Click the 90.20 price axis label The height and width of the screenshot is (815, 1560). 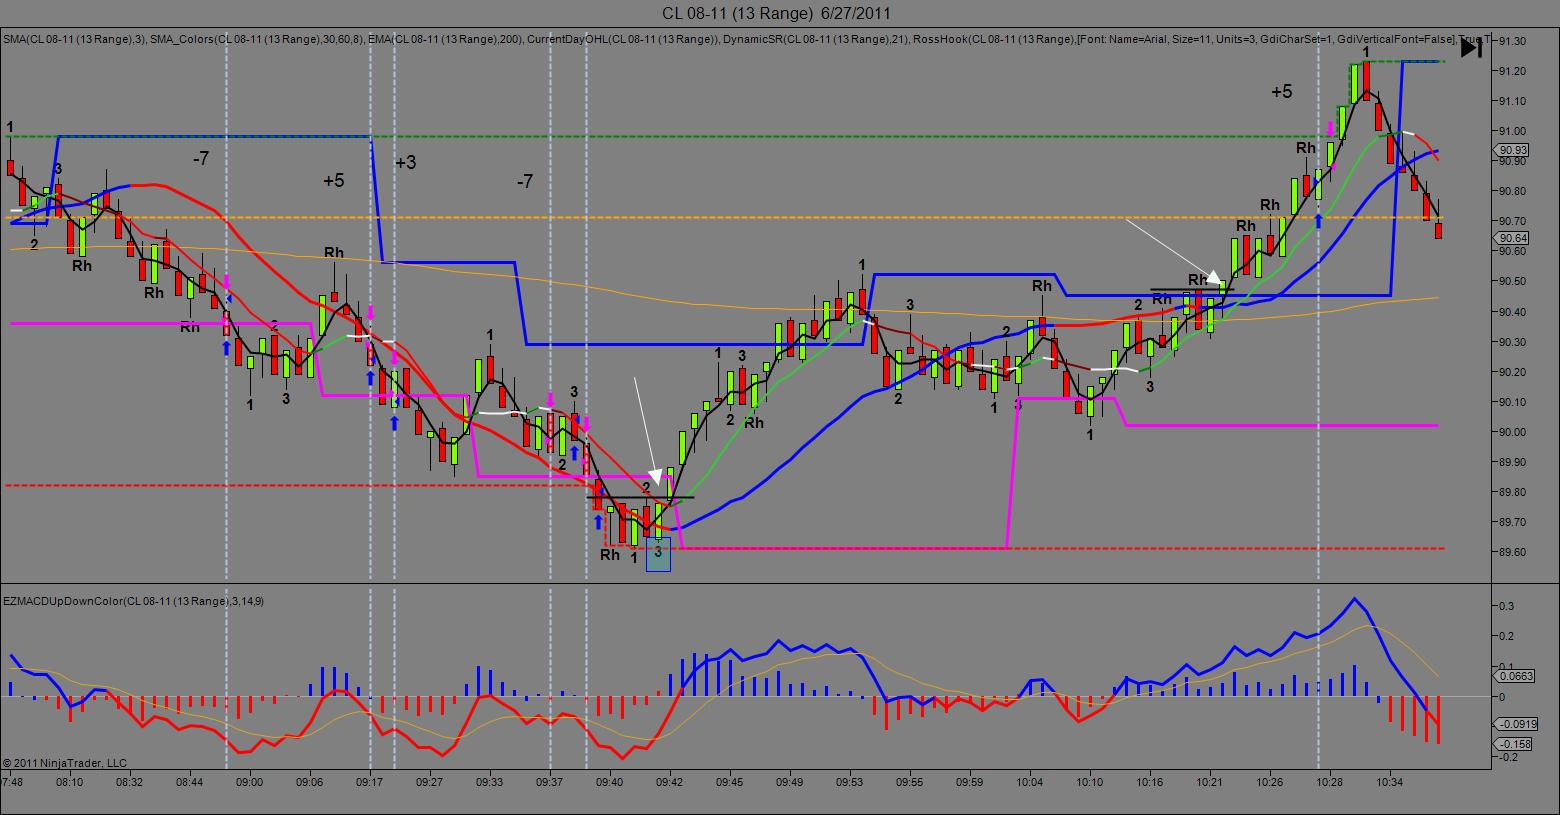tap(1512, 372)
